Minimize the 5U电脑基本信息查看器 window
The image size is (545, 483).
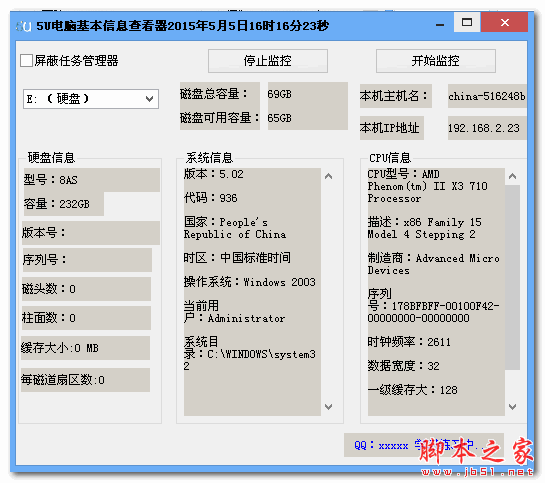[440, 25]
